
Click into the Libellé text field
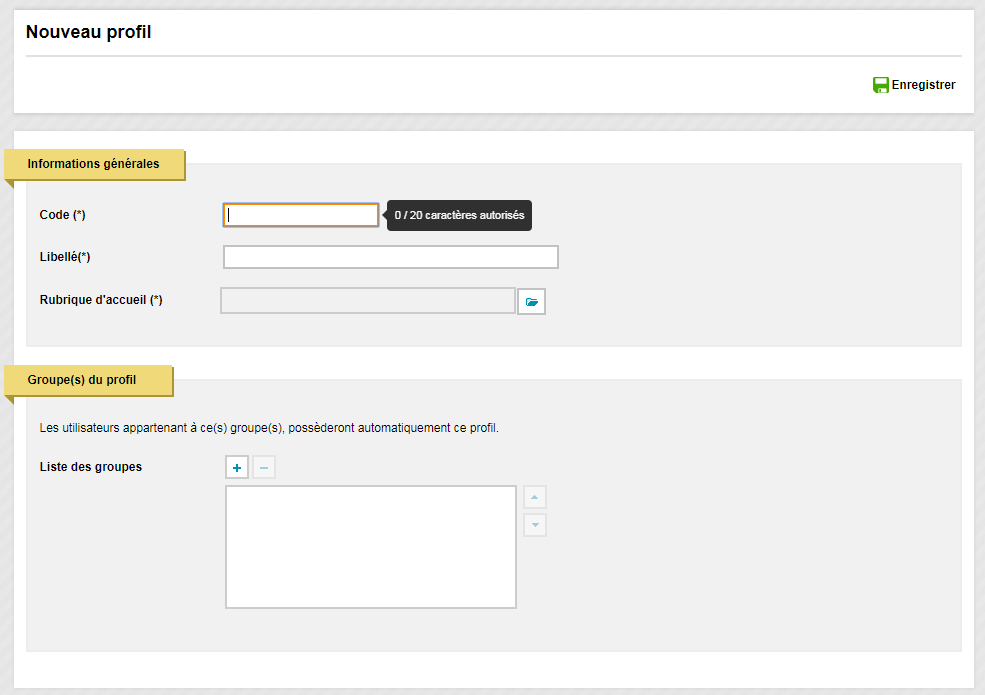[391, 257]
